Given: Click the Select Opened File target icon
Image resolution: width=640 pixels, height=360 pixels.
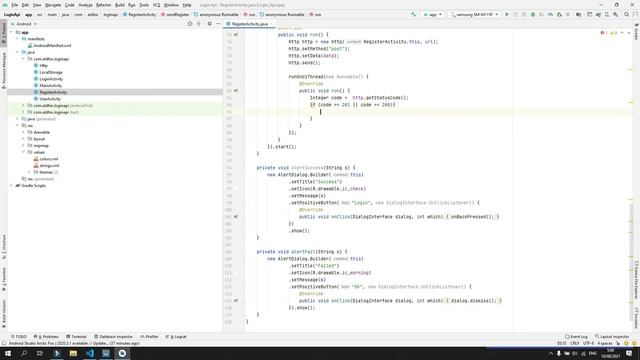Looking at the screenshot, I should point(190,24).
